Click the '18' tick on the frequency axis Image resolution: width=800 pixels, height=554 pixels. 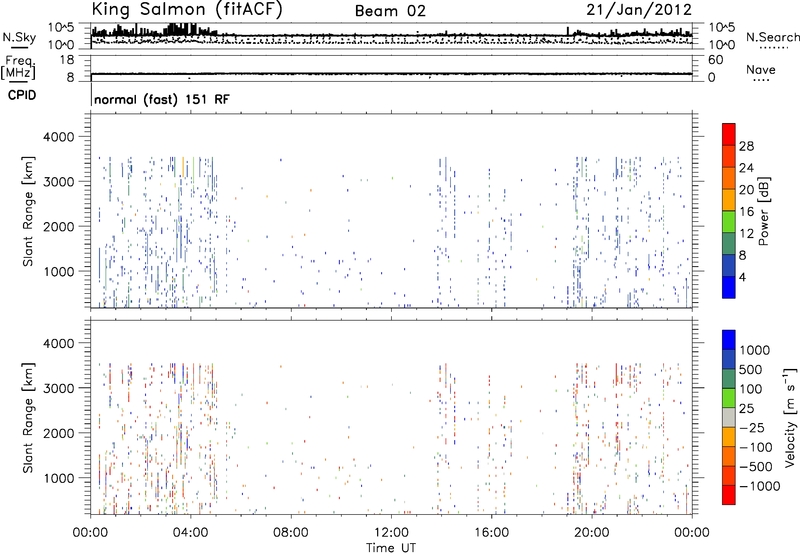click(66, 60)
